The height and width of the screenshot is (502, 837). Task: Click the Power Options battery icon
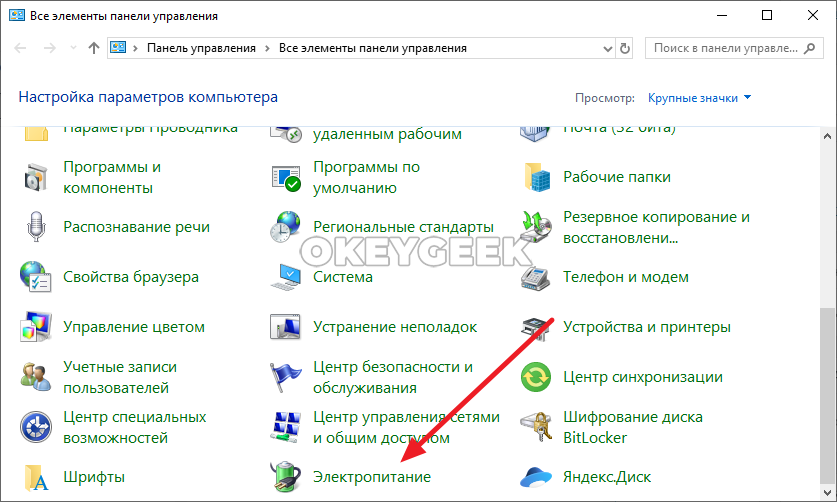pyautogui.click(x=286, y=477)
